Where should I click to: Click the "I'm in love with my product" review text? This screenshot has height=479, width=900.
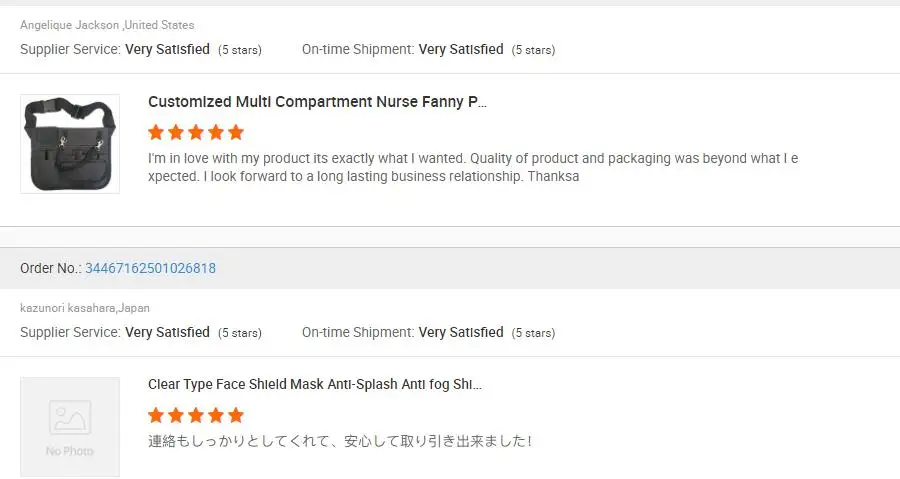[472, 168]
